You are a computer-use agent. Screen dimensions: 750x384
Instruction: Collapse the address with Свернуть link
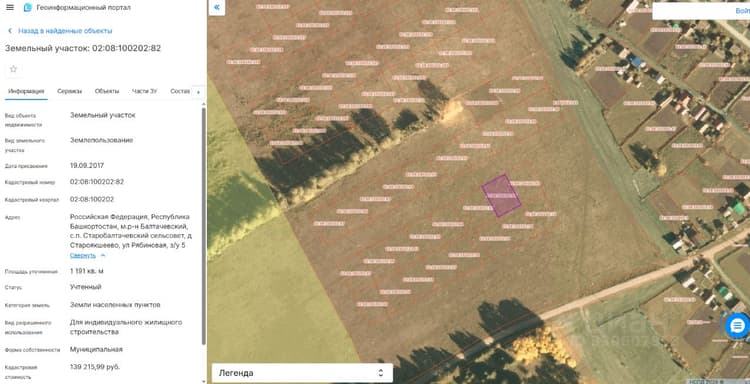(x=83, y=255)
